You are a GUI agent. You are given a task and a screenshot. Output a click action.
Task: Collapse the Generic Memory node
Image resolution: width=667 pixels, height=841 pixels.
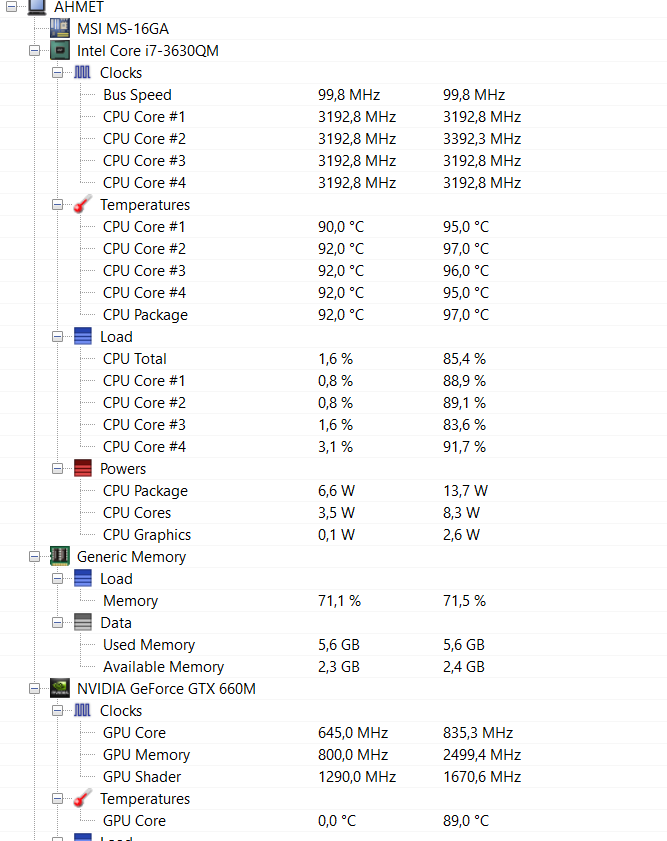point(35,556)
